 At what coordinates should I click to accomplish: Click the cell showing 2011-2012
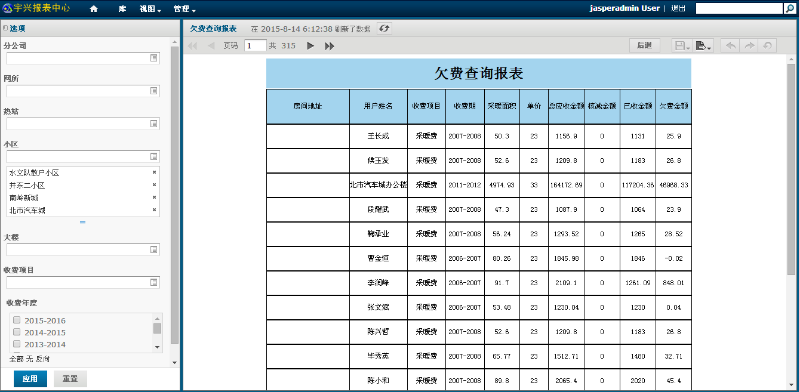click(x=465, y=185)
